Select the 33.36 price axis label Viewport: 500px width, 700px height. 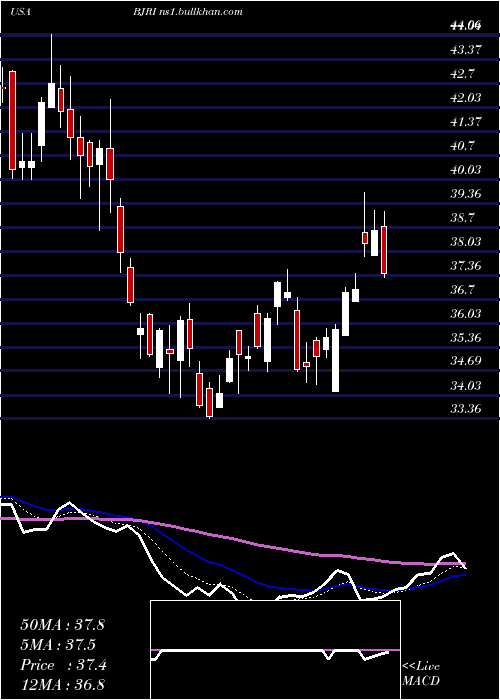(x=466, y=409)
